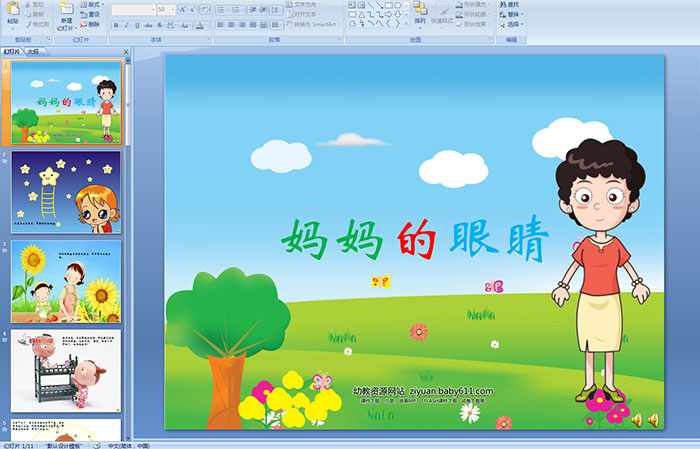Center align the text
The height and width of the screenshot is (449, 700).
pyautogui.click(x=231, y=25)
